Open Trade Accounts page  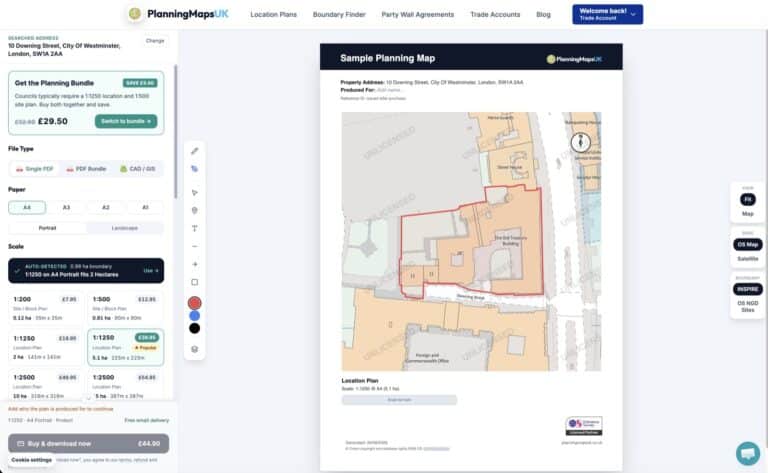pos(495,15)
